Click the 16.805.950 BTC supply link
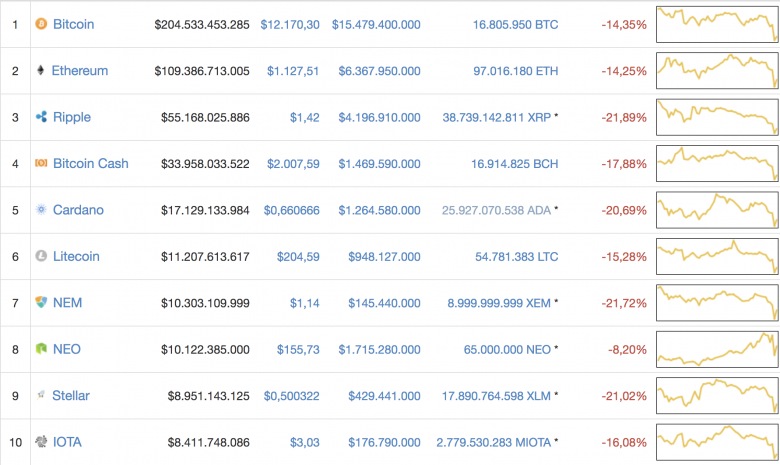 pos(515,24)
